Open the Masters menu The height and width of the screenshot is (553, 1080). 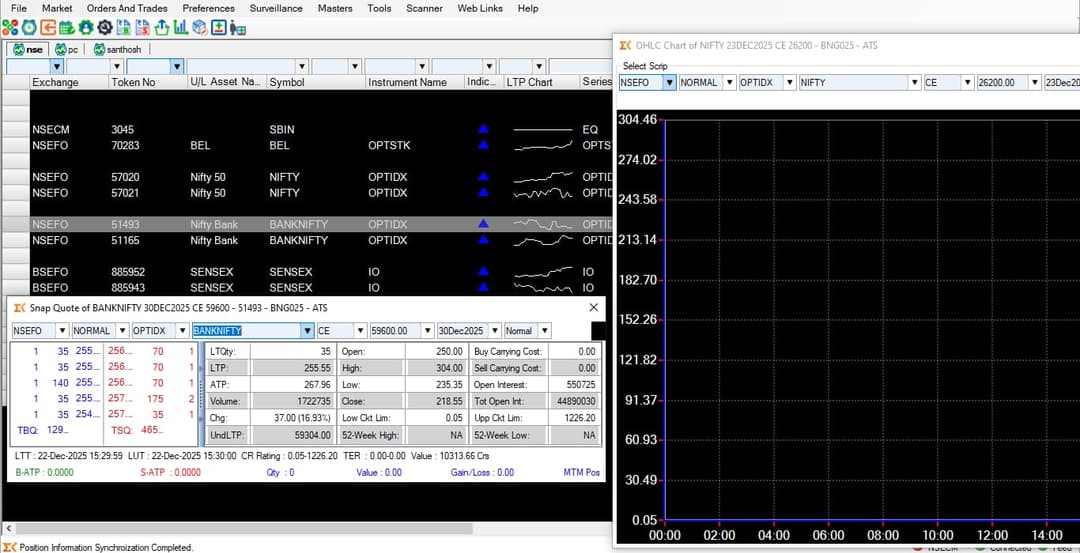[335, 8]
